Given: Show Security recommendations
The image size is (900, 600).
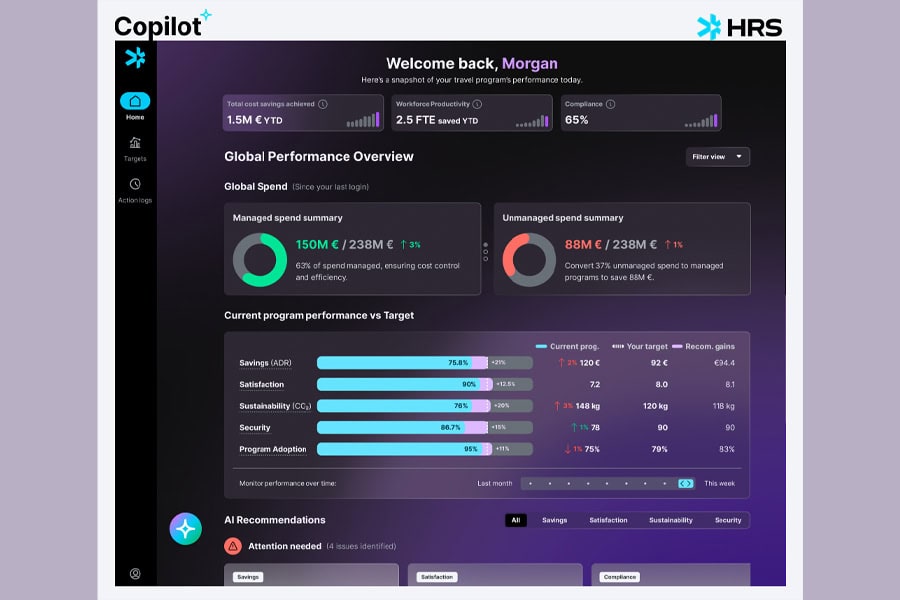Looking at the screenshot, I should coord(728,520).
